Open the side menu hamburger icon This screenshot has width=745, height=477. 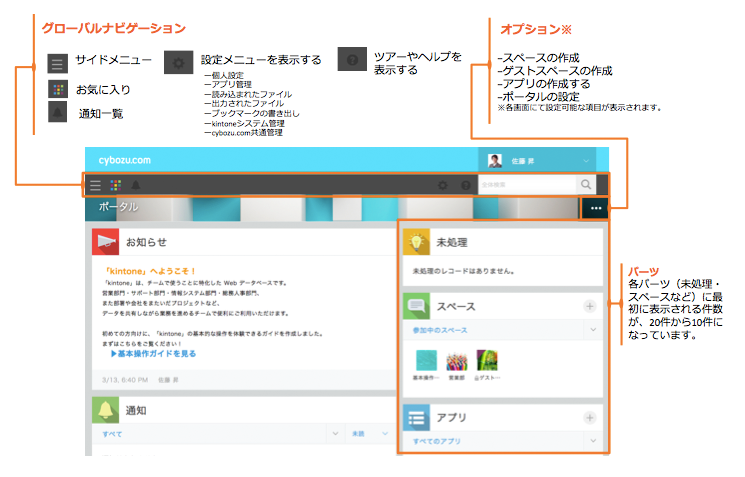point(96,185)
